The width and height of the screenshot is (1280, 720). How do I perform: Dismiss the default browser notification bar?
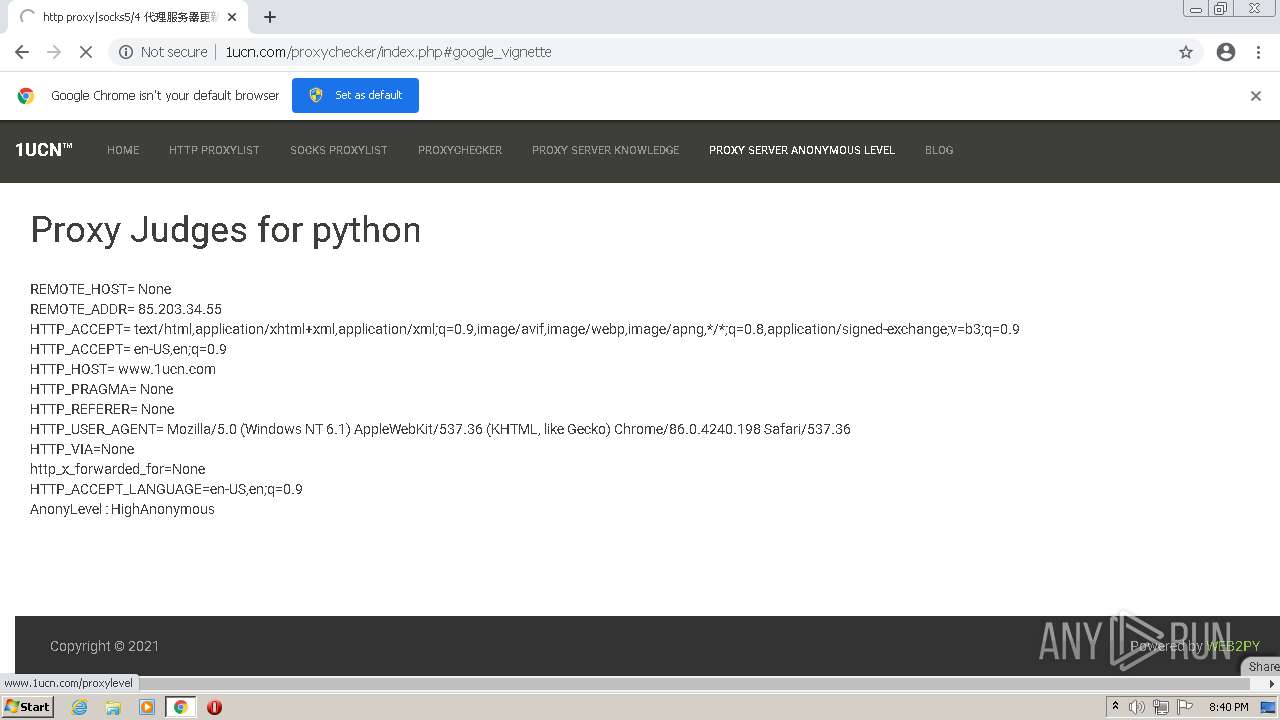(x=1256, y=96)
